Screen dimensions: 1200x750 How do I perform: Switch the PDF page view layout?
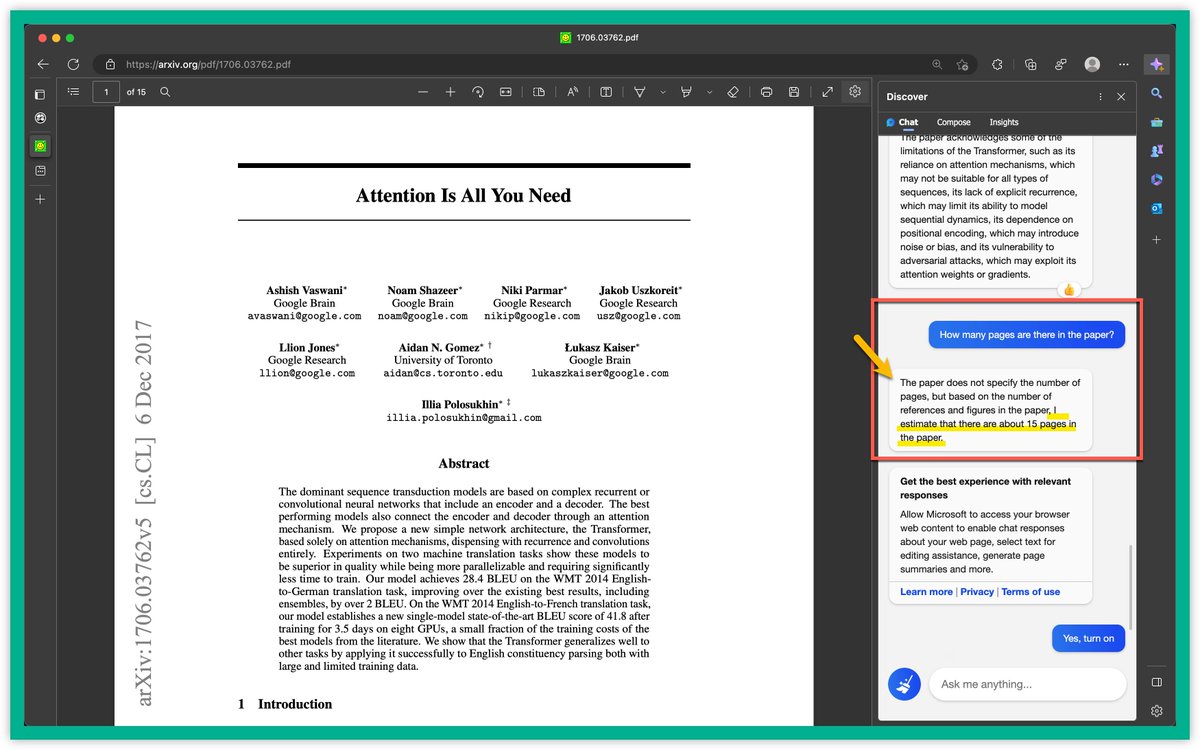point(539,92)
